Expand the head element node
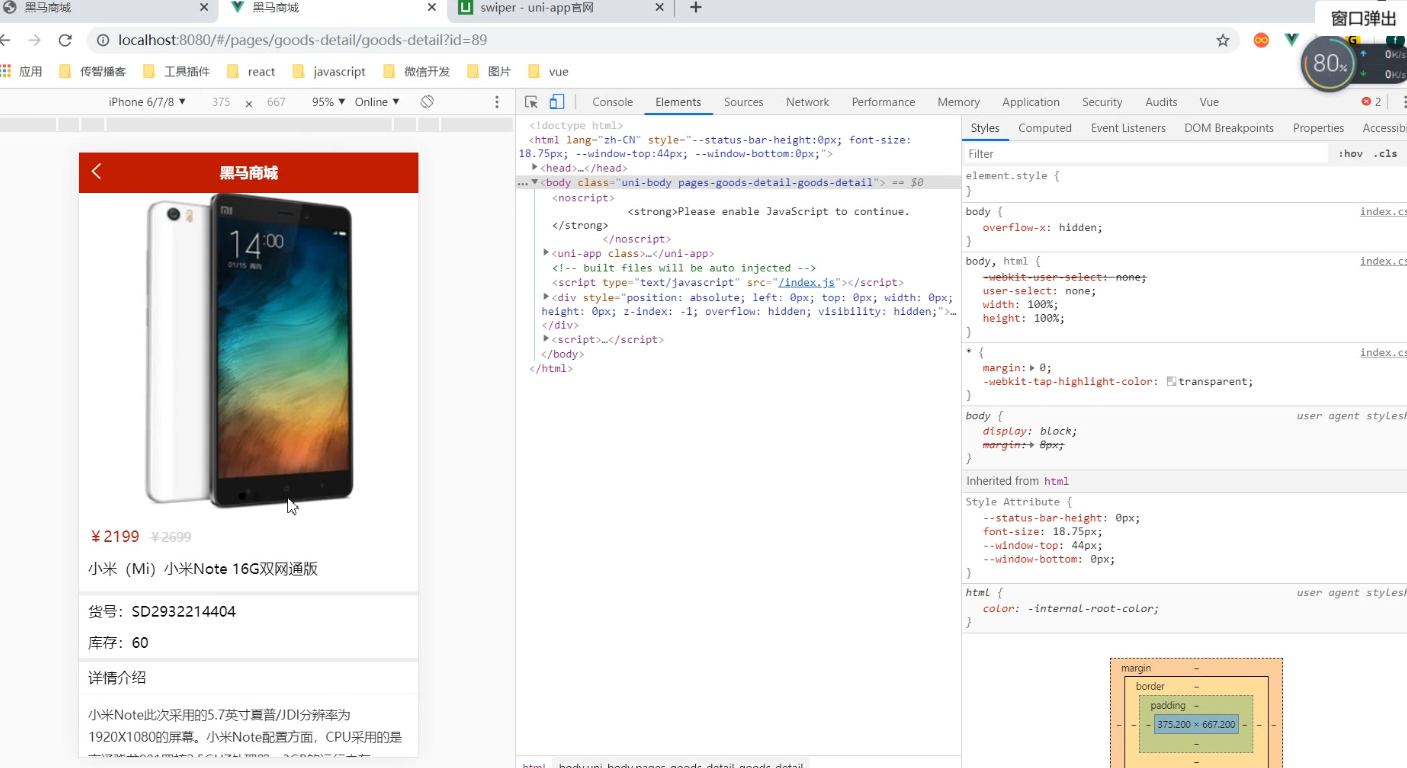Image resolution: width=1407 pixels, height=768 pixels. coord(535,168)
